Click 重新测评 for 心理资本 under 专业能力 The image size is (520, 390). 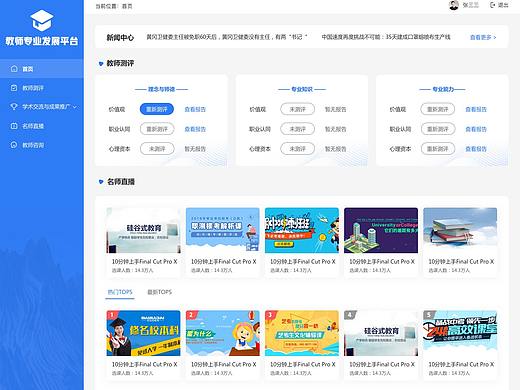pyautogui.click(x=438, y=149)
